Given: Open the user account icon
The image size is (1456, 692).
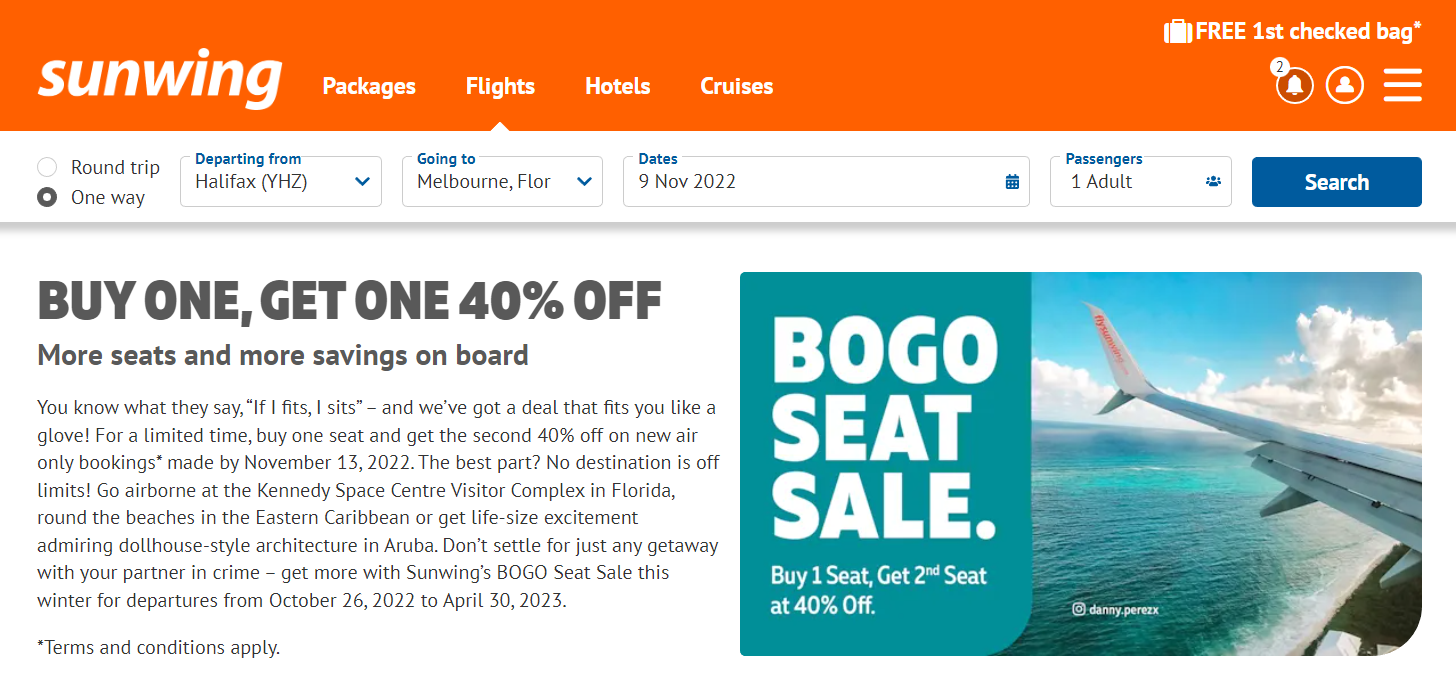Looking at the screenshot, I should tap(1345, 85).
